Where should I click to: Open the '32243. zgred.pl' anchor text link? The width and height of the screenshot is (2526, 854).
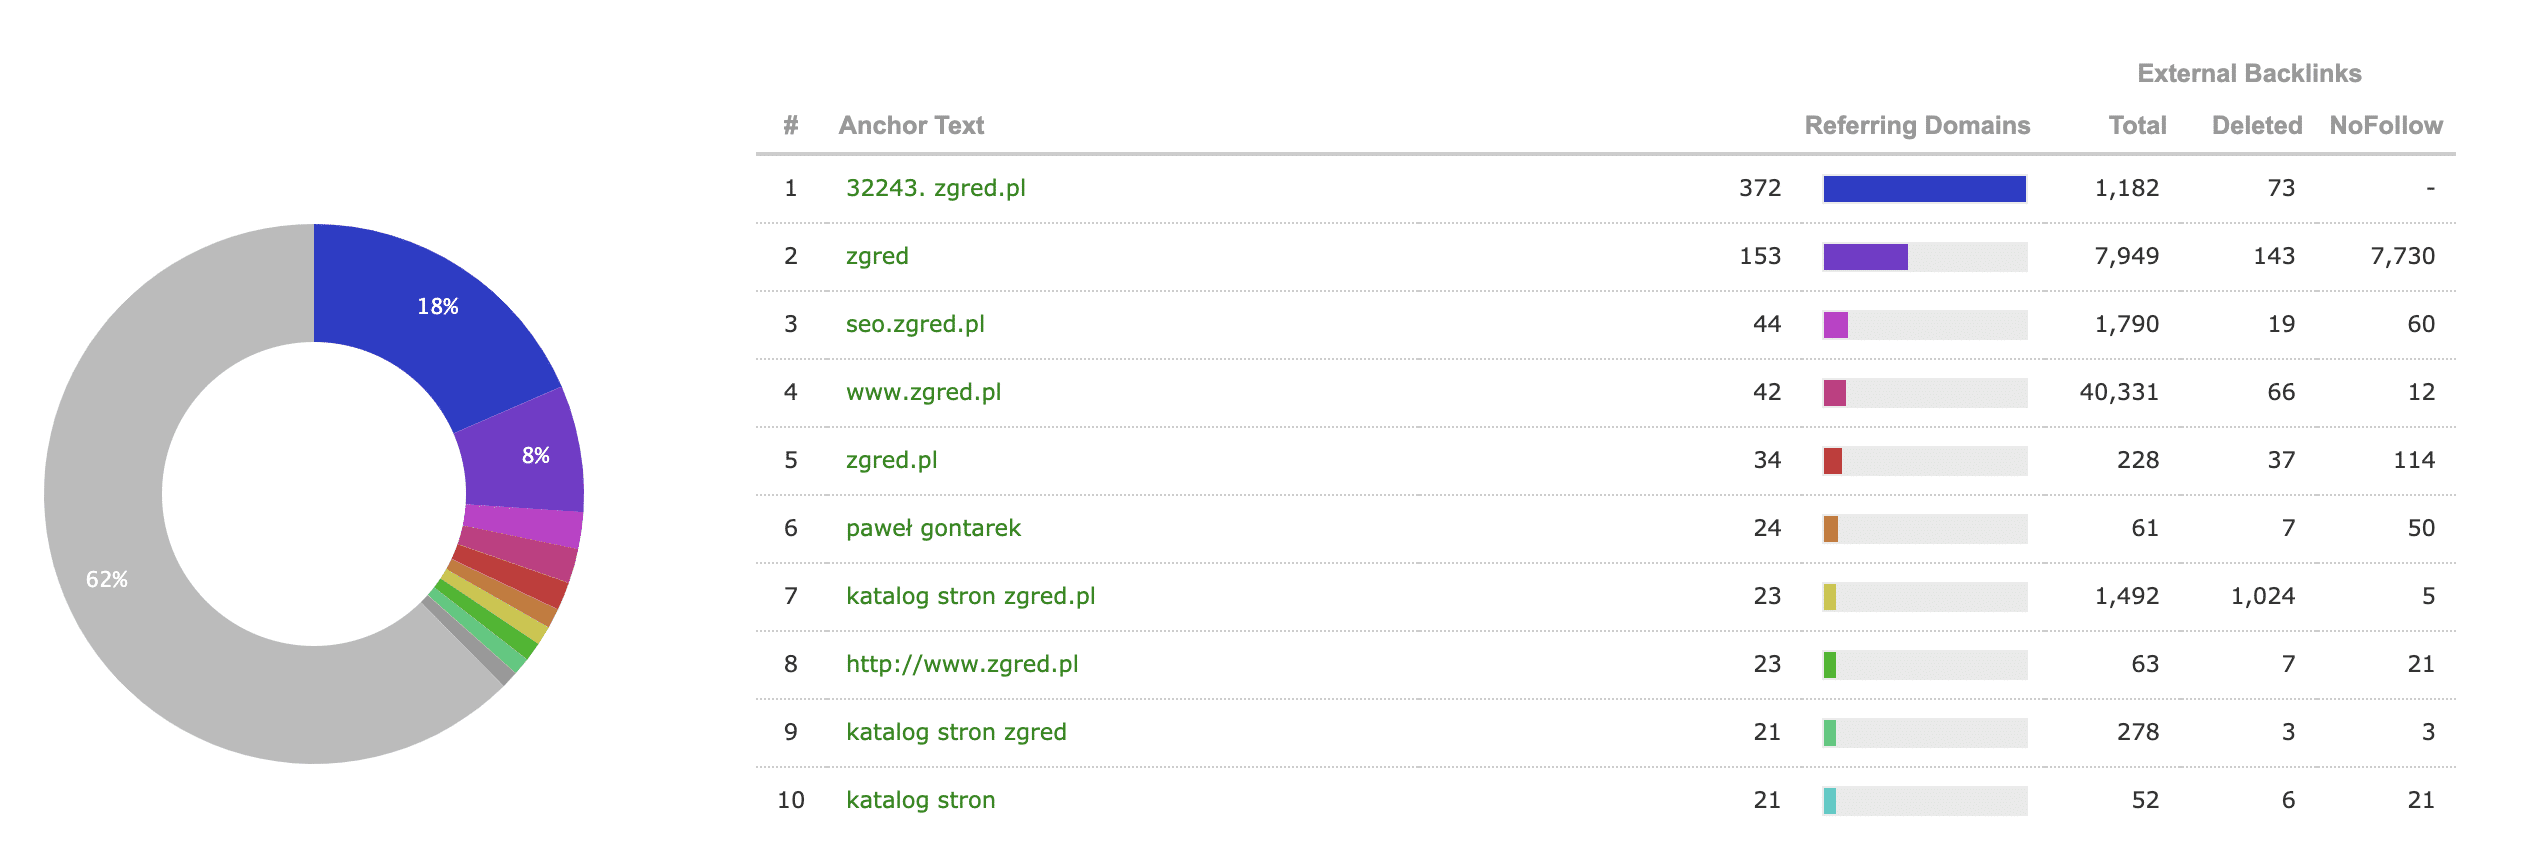(x=935, y=188)
